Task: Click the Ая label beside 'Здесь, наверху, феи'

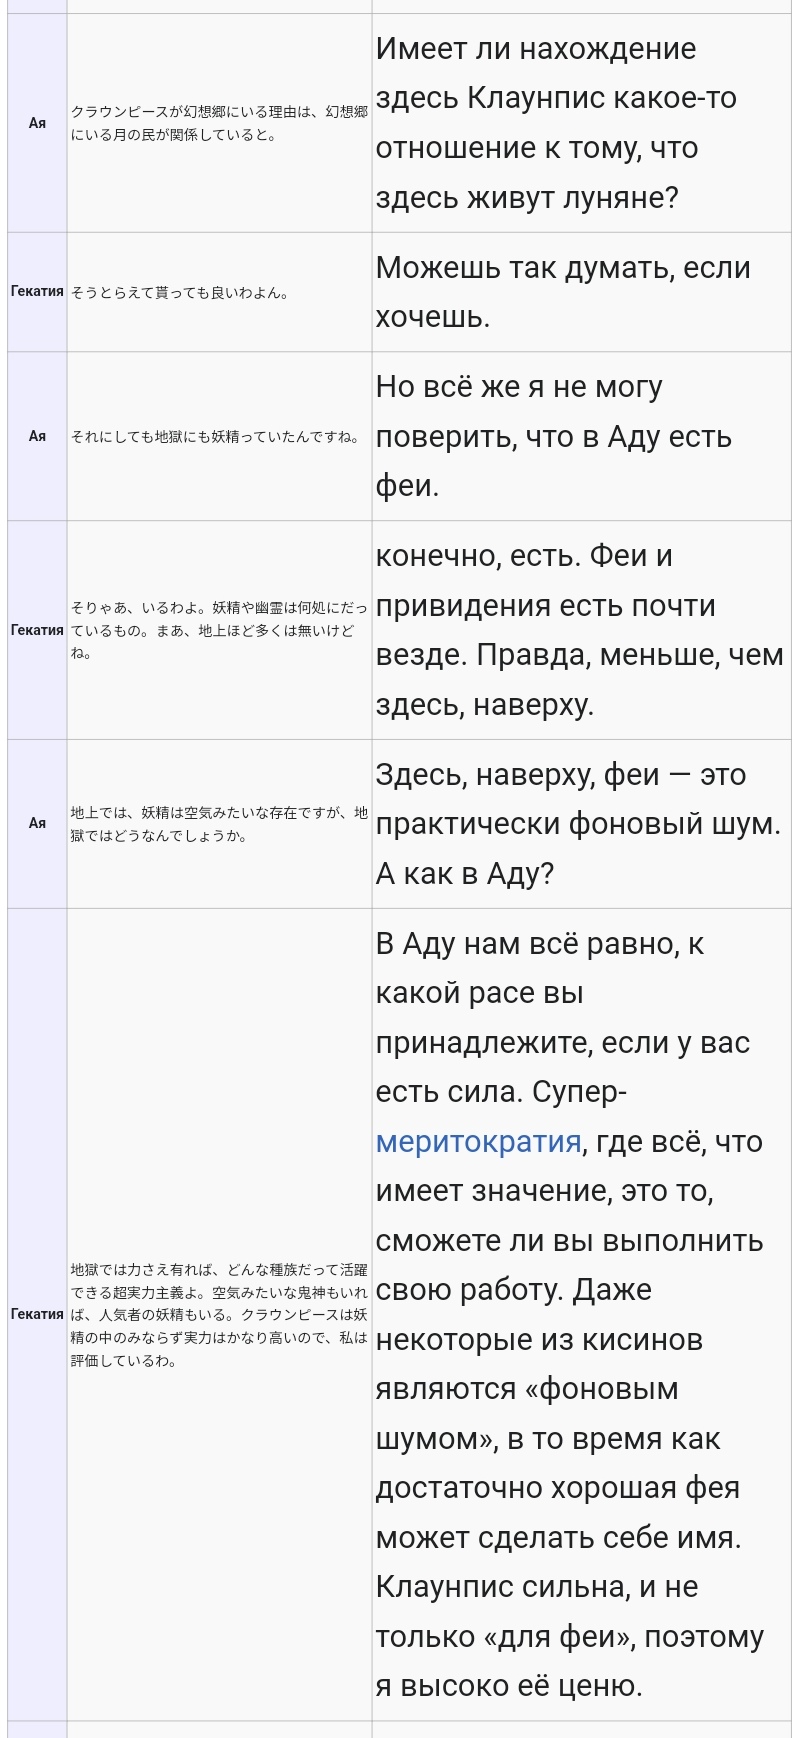Action: pos(37,823)
